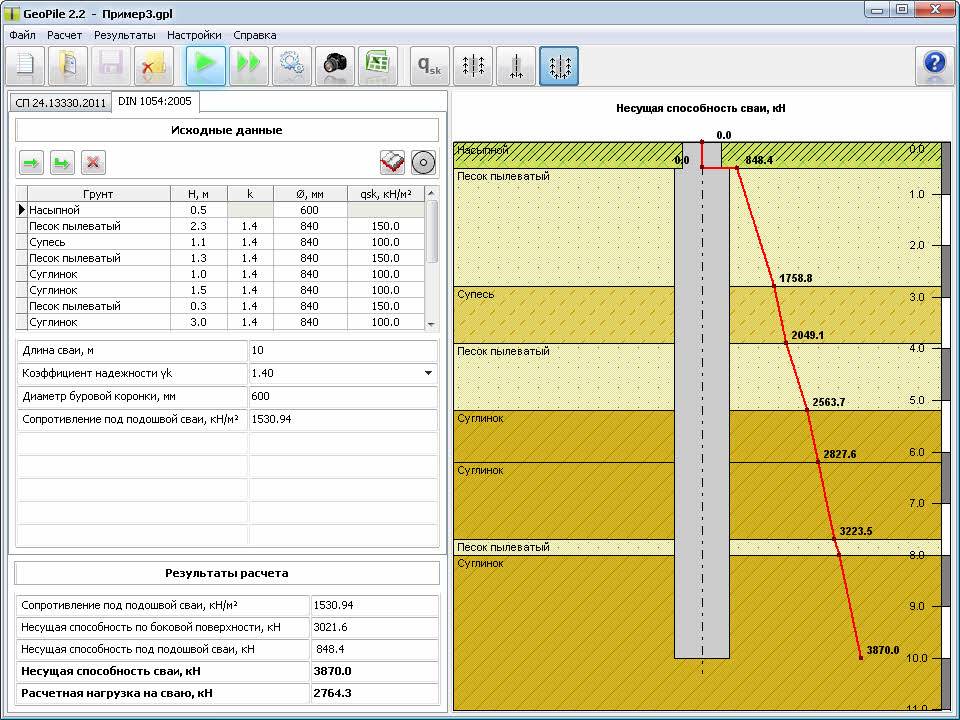The width and height of the screenshot is (960, 720).
Task: Click the green arrow add row icon
Action: tap(31, 163)
